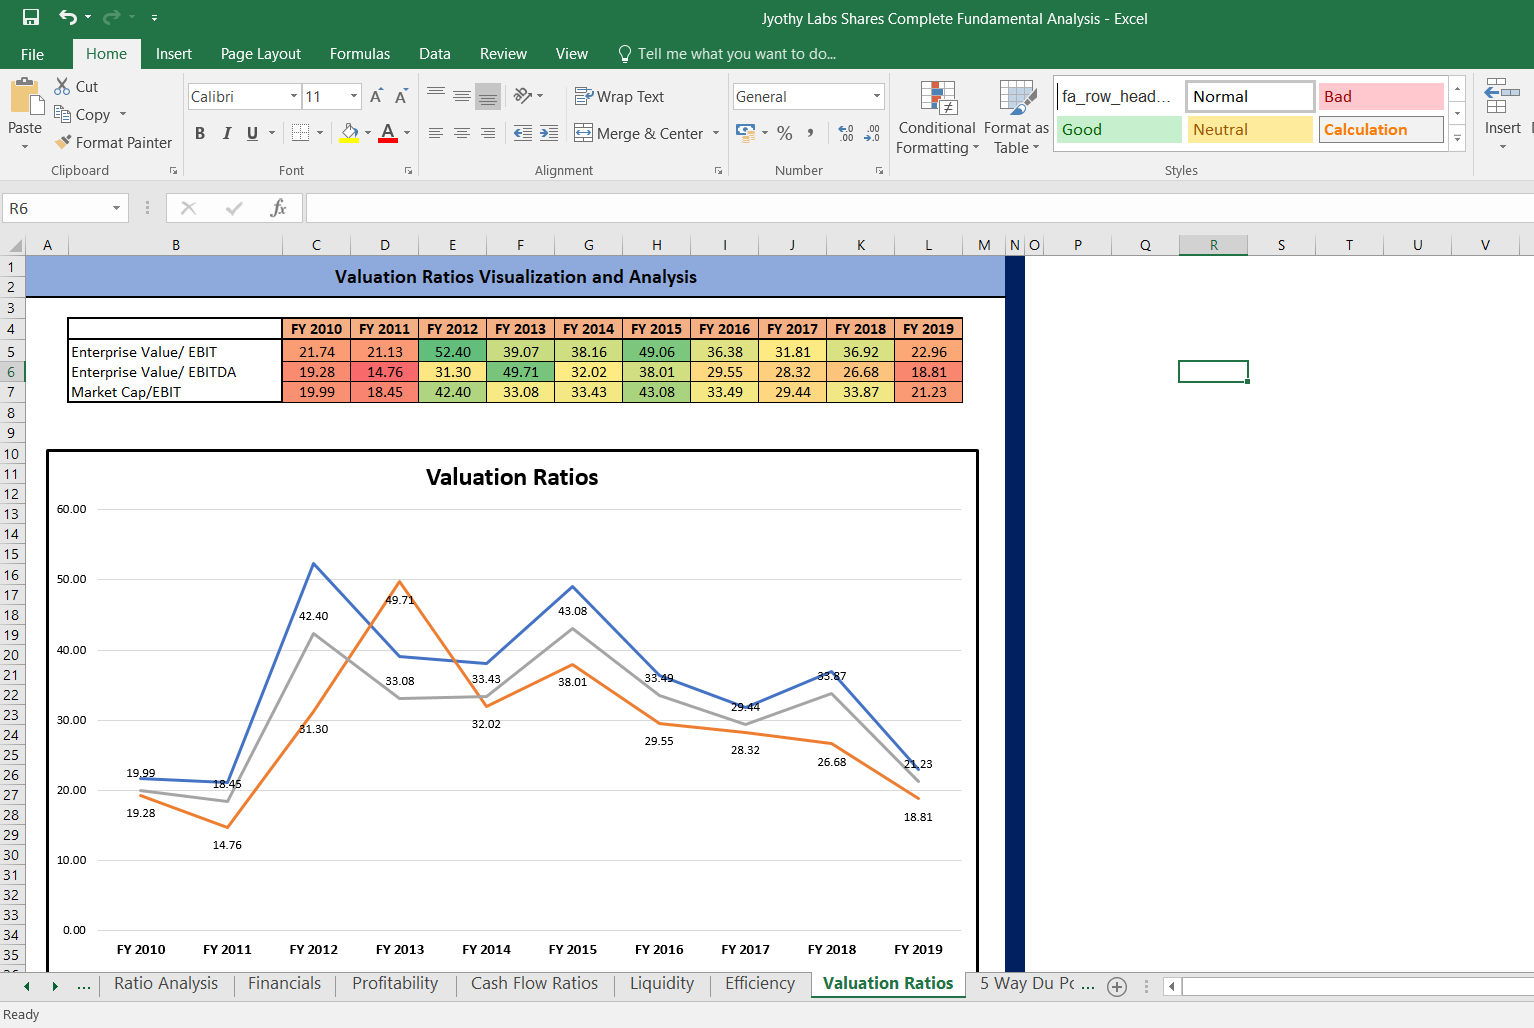This screenshot has height=1028, width=1534.
Task: Toggle Bold formatting
Action: pyautogui.click(x=200, y=133)
